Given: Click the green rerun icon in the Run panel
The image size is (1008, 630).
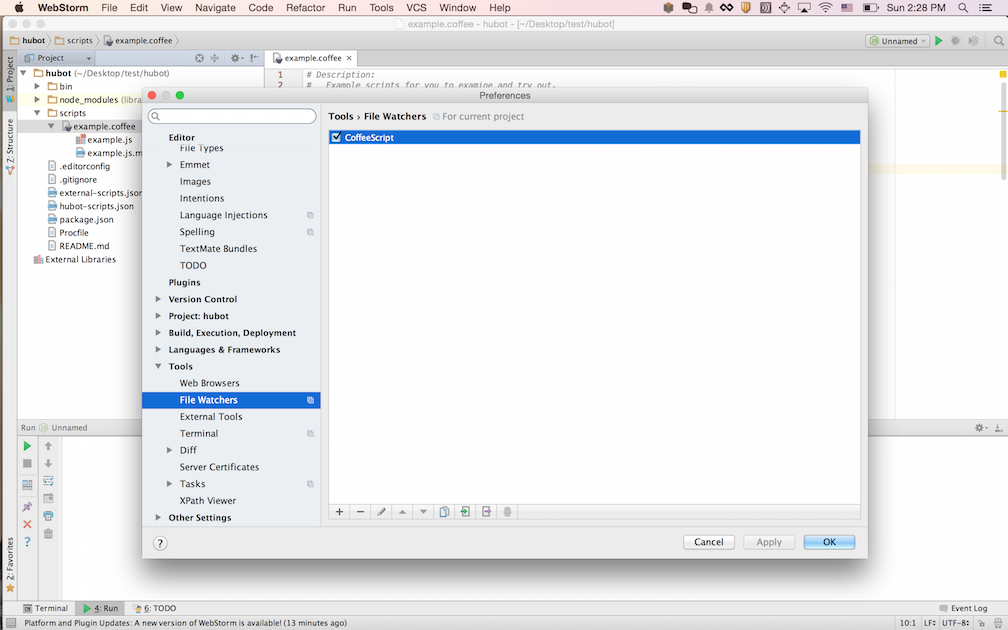Looking at the screenshot, I should click(x=27, y=446).
